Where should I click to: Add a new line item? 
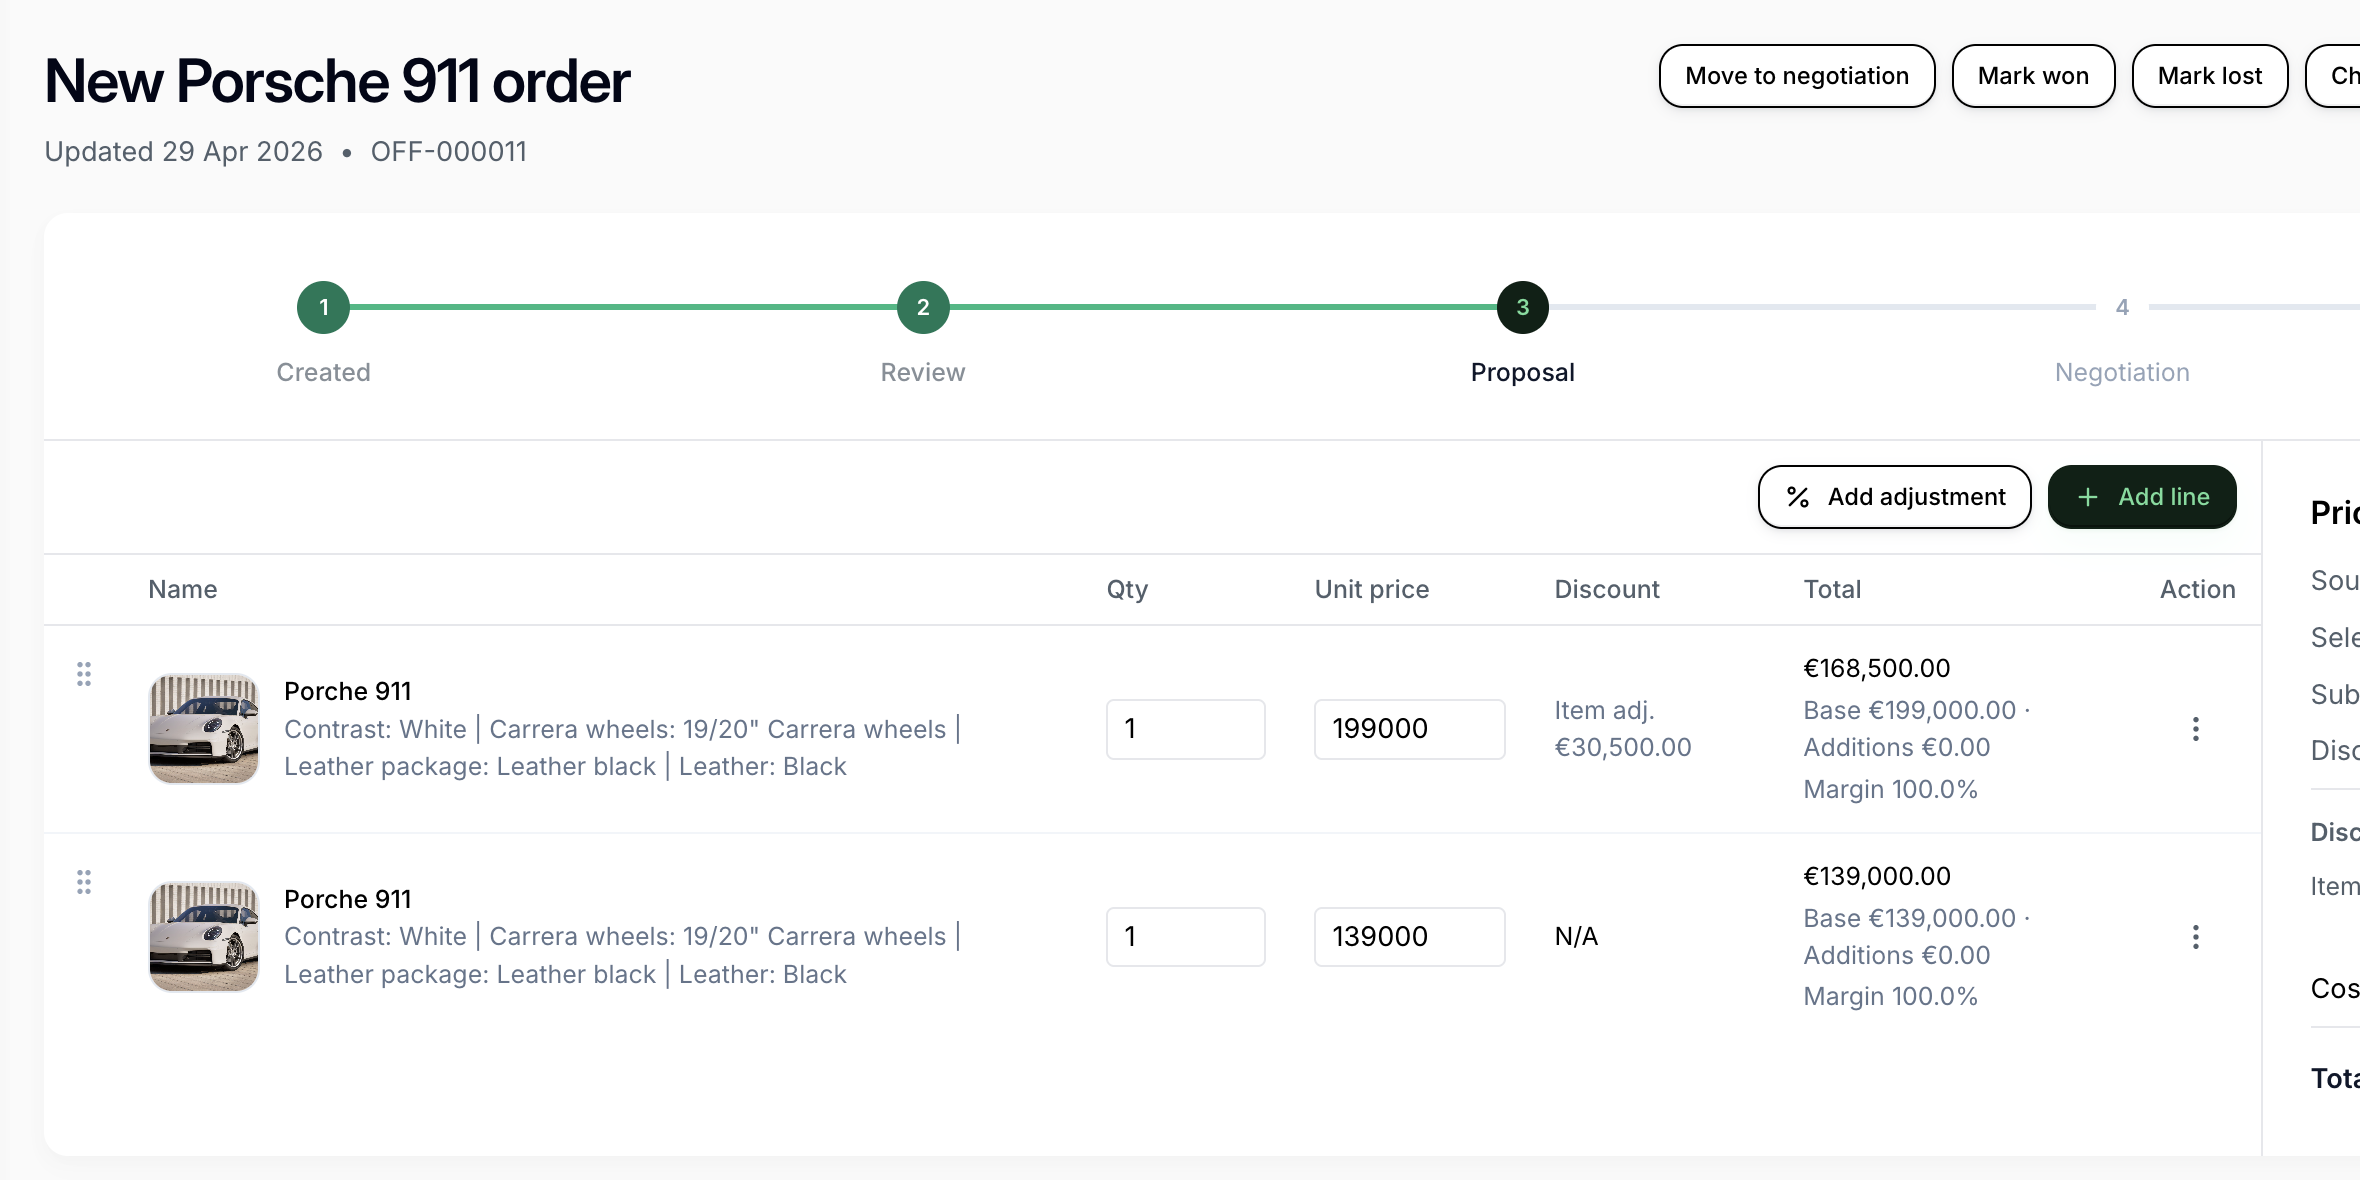(2142, 497)
